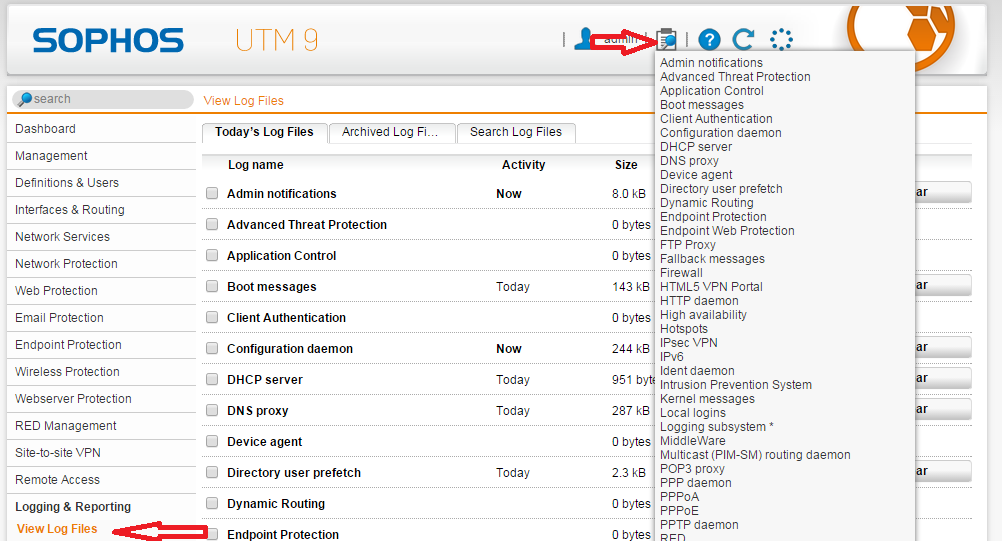Screen dimensions: 1002x541
Task: Expand Definitions & Users section
Action: coord(102,183)
